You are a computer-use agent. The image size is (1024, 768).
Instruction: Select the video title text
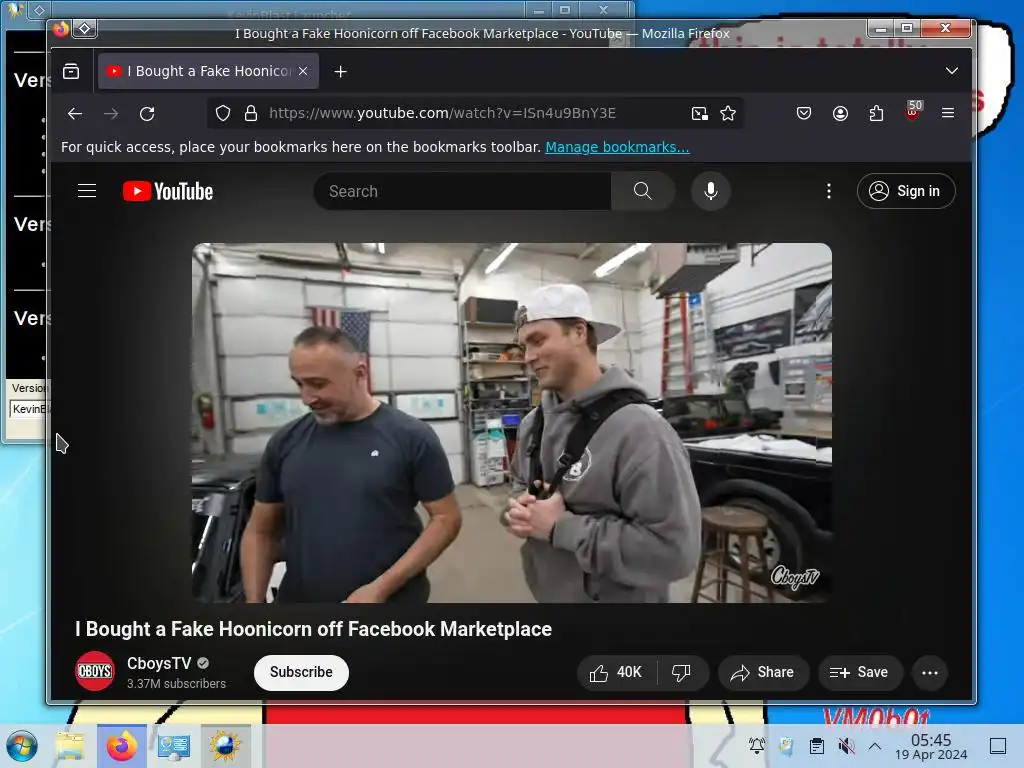[313, 629]
